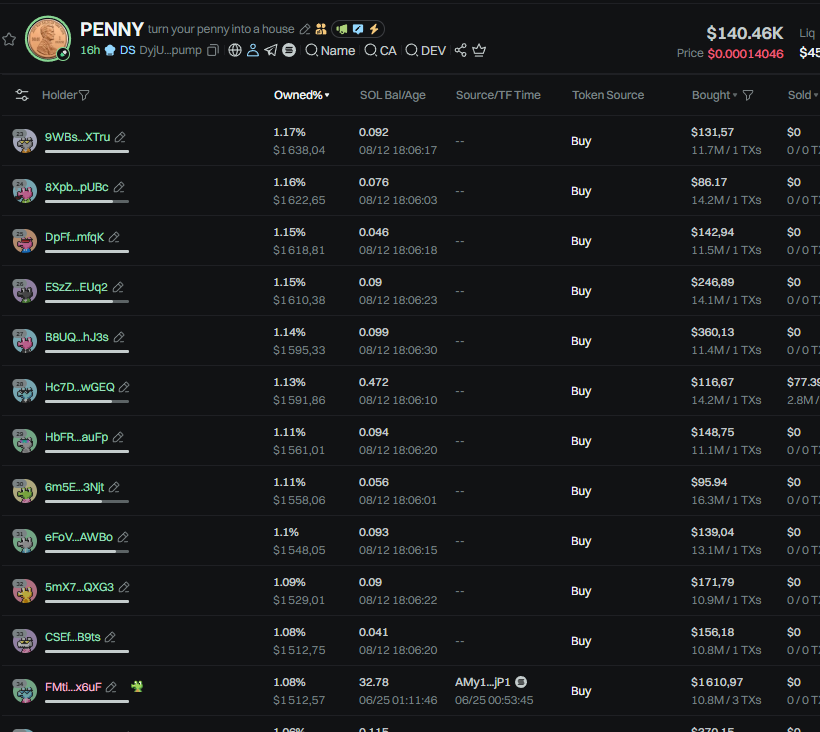Open the Telegram link icon
820x732 pixels.
click(271, 50)
